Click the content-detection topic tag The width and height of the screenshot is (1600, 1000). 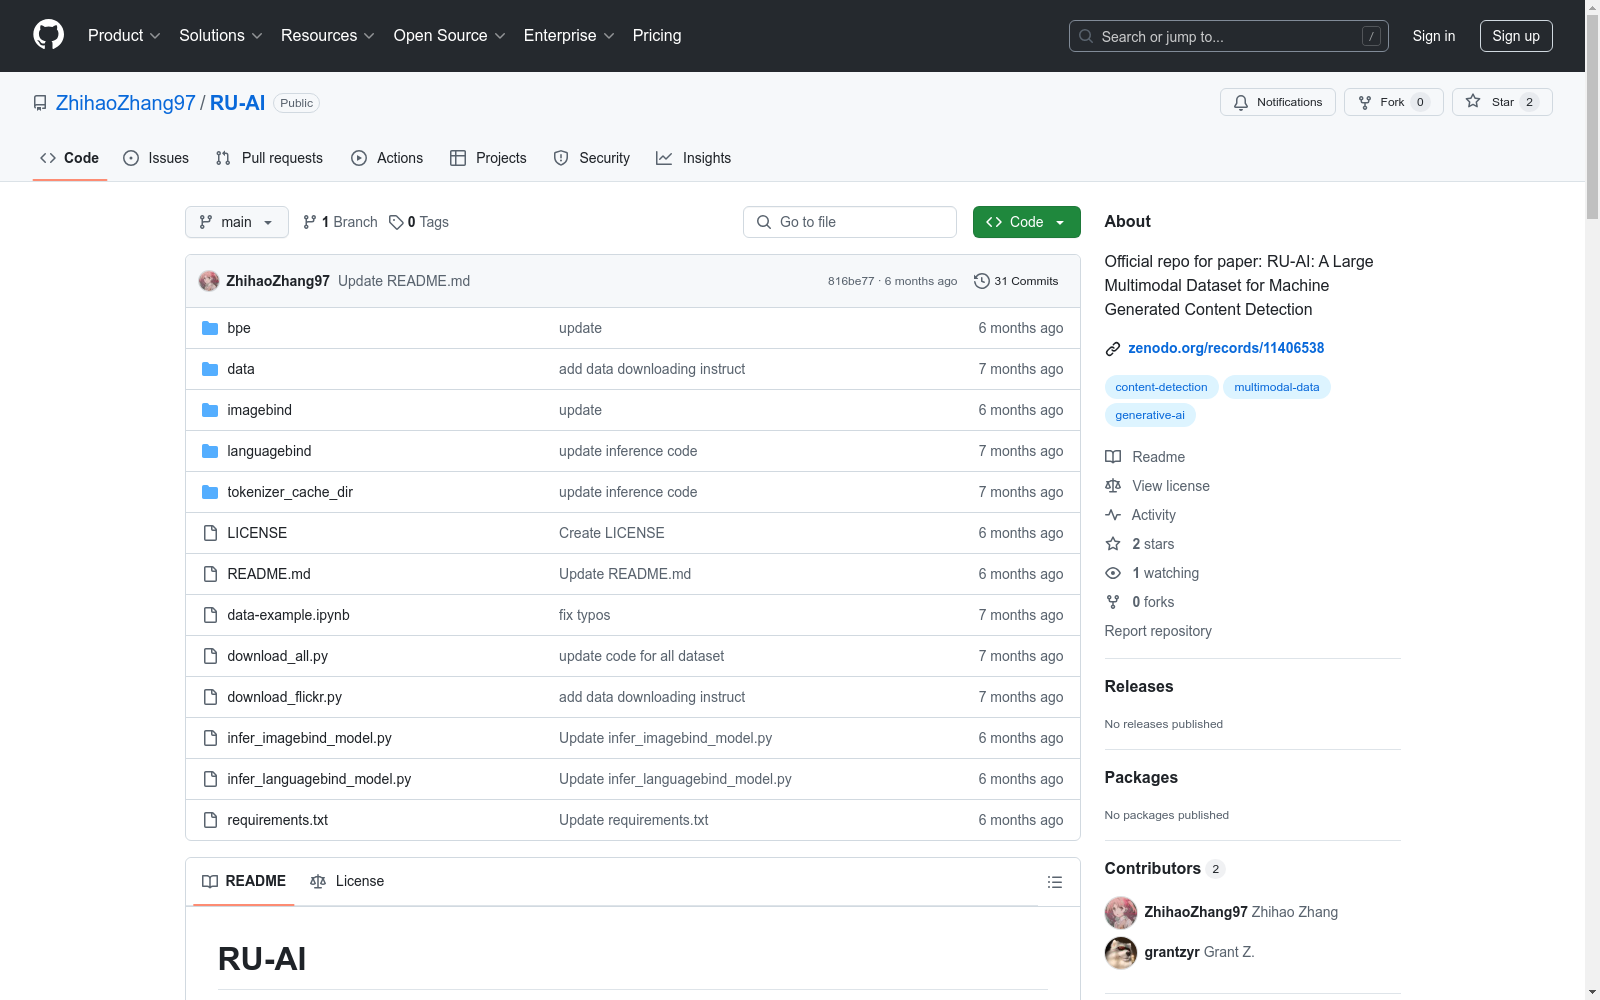click(1161, 387)
